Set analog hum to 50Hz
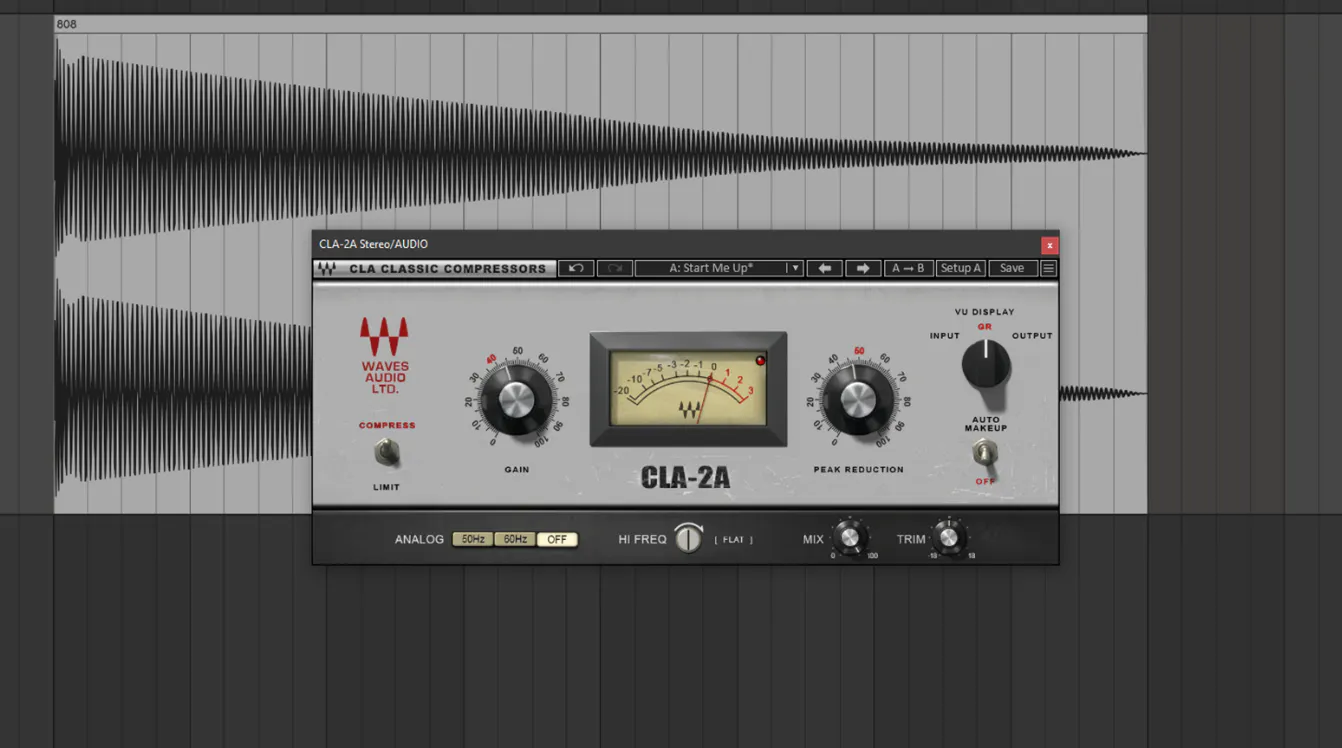This screenshot has width=1342, height=748. [473, 539]
